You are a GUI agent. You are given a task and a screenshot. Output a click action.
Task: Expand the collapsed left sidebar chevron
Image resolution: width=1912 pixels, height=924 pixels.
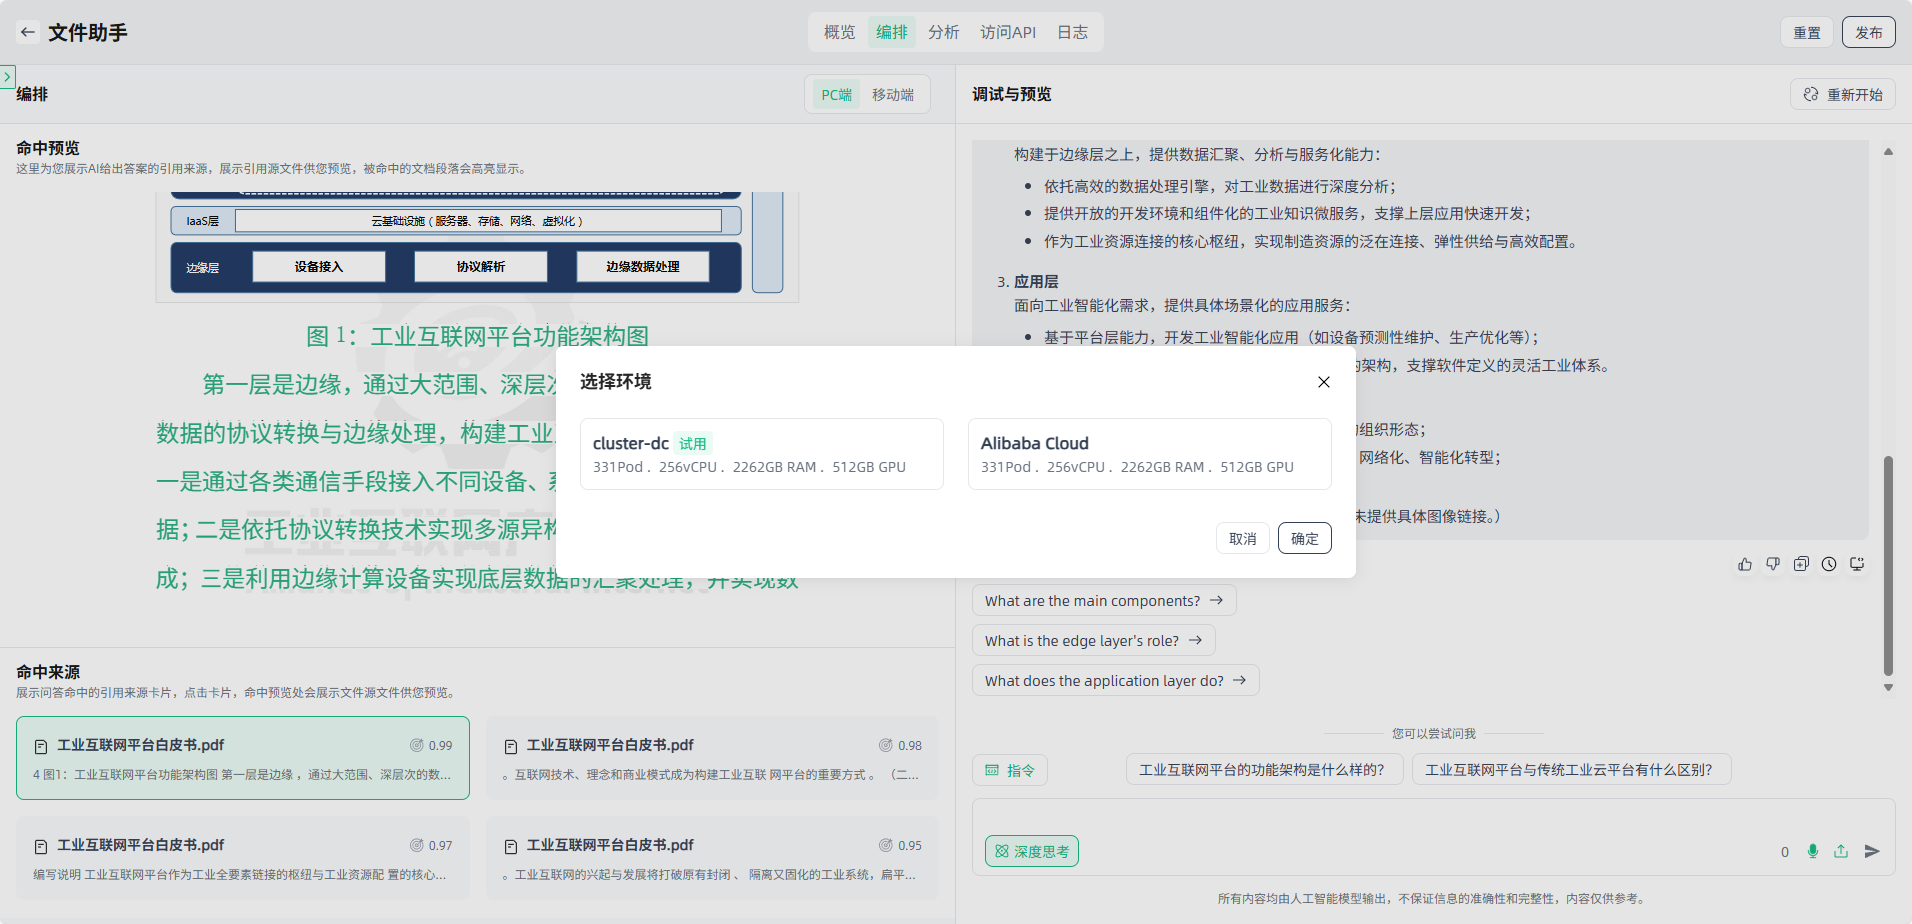coord(7,76)
